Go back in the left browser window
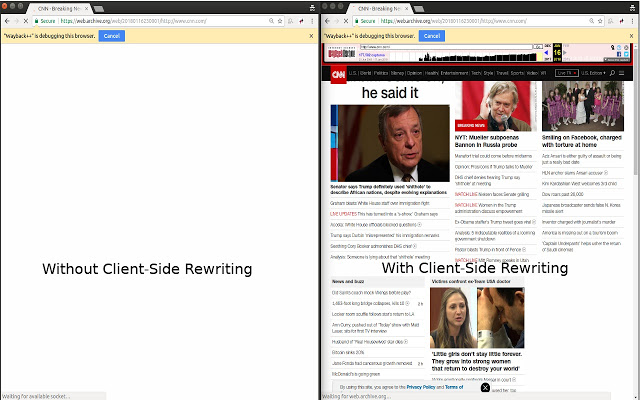Screen dimensions: 640x400 click(7, 21)
